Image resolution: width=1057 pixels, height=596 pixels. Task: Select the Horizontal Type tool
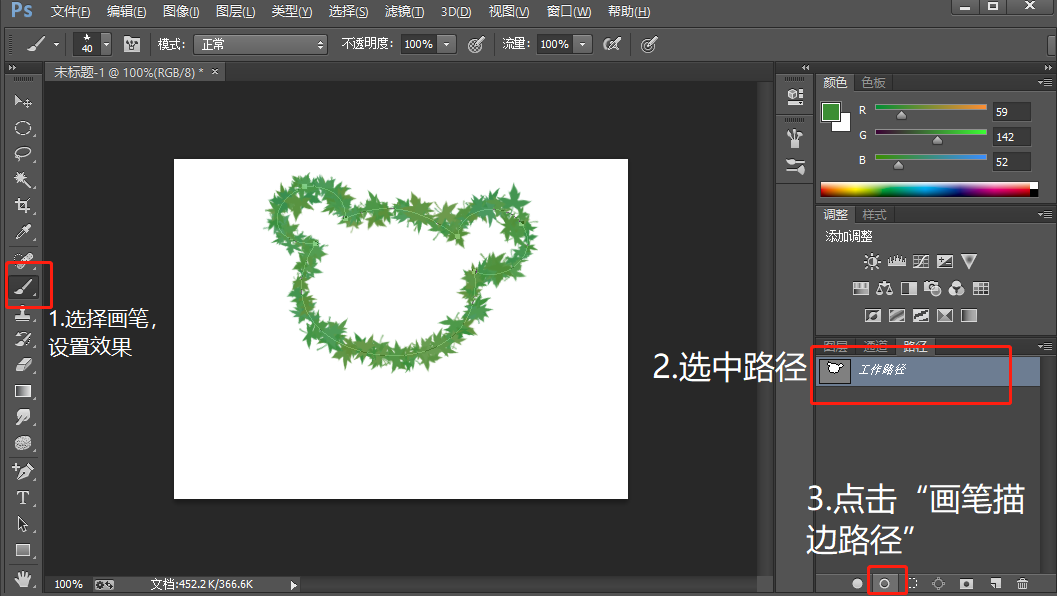pos(23,497)
